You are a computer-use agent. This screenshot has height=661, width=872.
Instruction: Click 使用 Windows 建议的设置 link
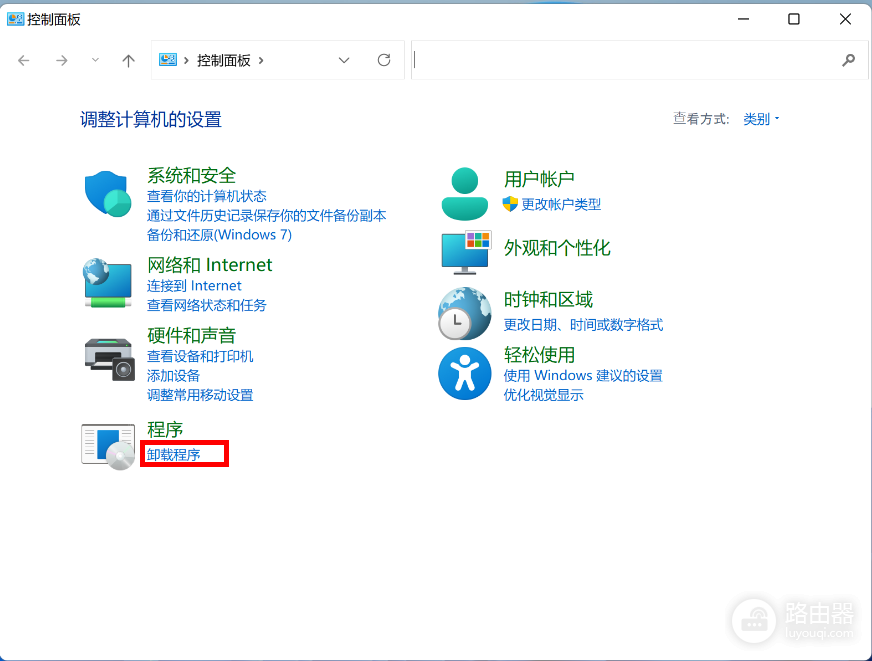583,376
